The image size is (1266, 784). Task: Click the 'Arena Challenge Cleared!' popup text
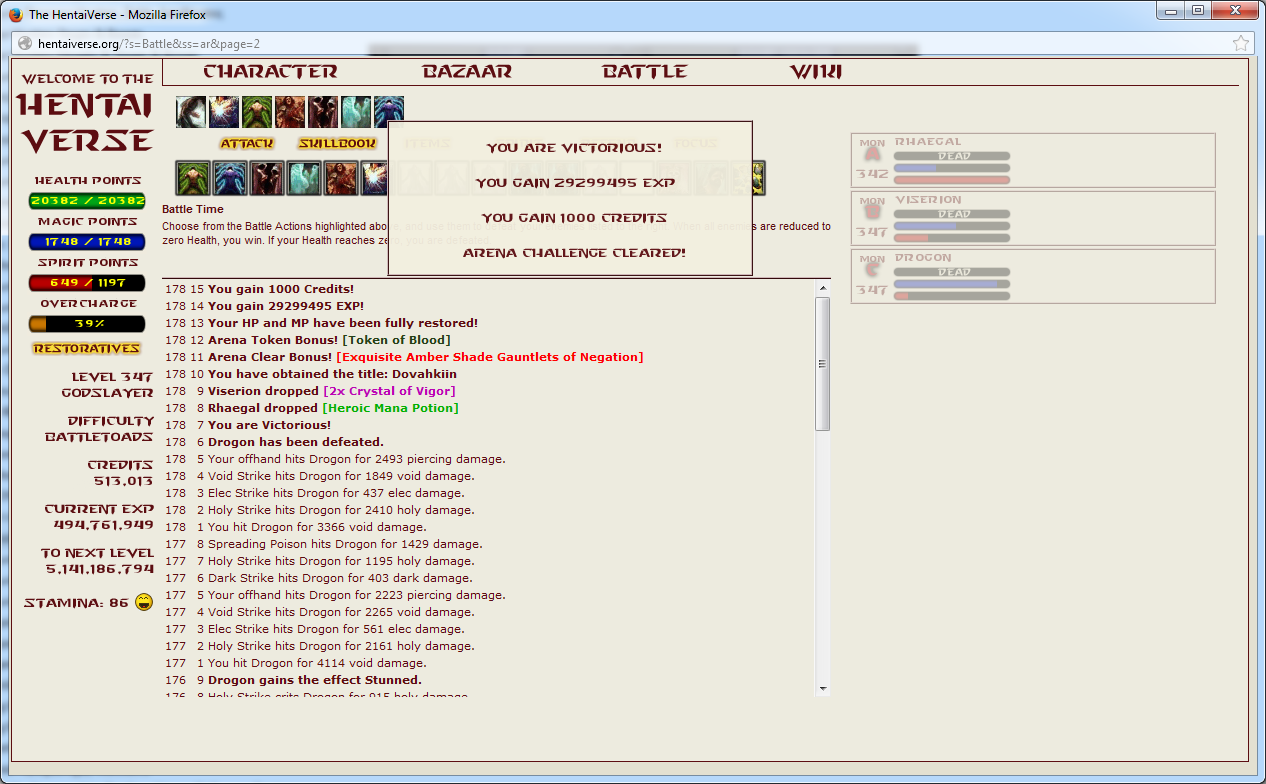tap(574, 253)
